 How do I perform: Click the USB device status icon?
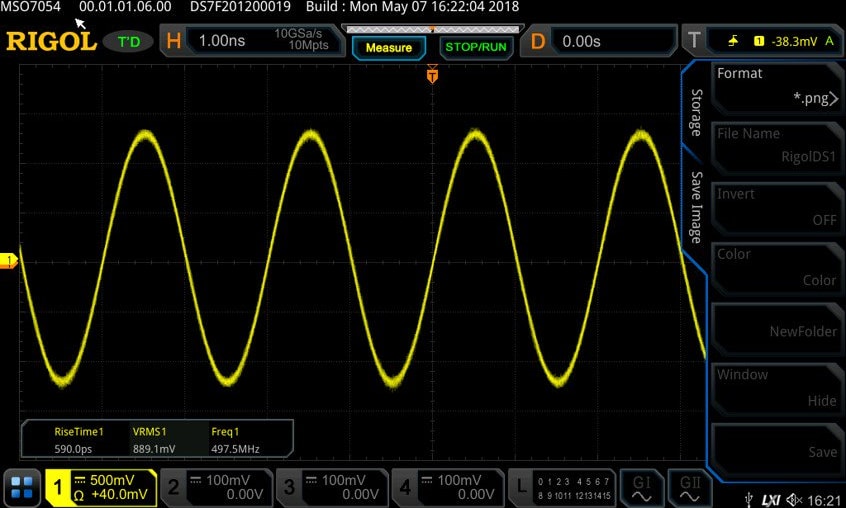click(x=748, y=500)
